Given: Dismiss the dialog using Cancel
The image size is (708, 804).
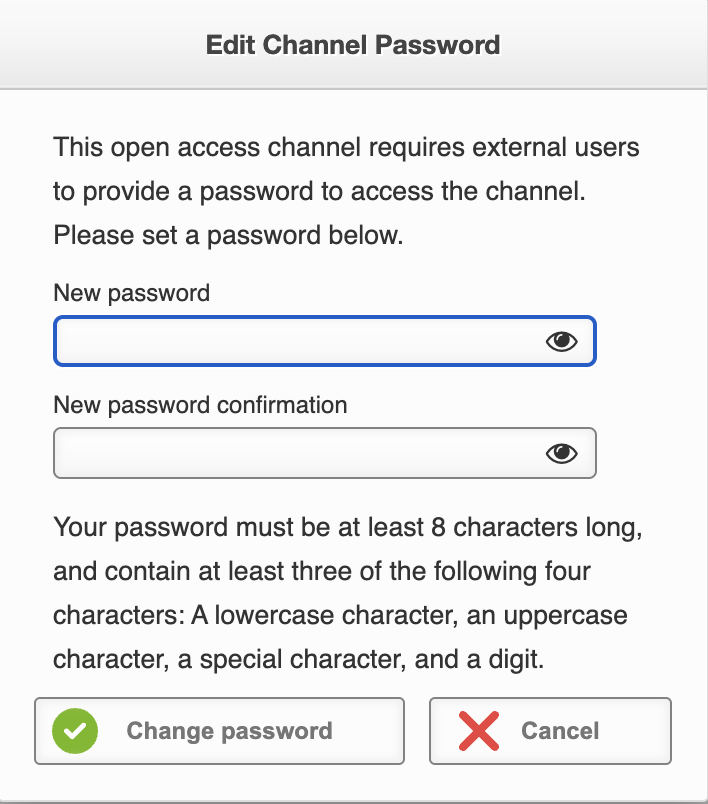Looking at the screenshot, I should click(550, 731).
